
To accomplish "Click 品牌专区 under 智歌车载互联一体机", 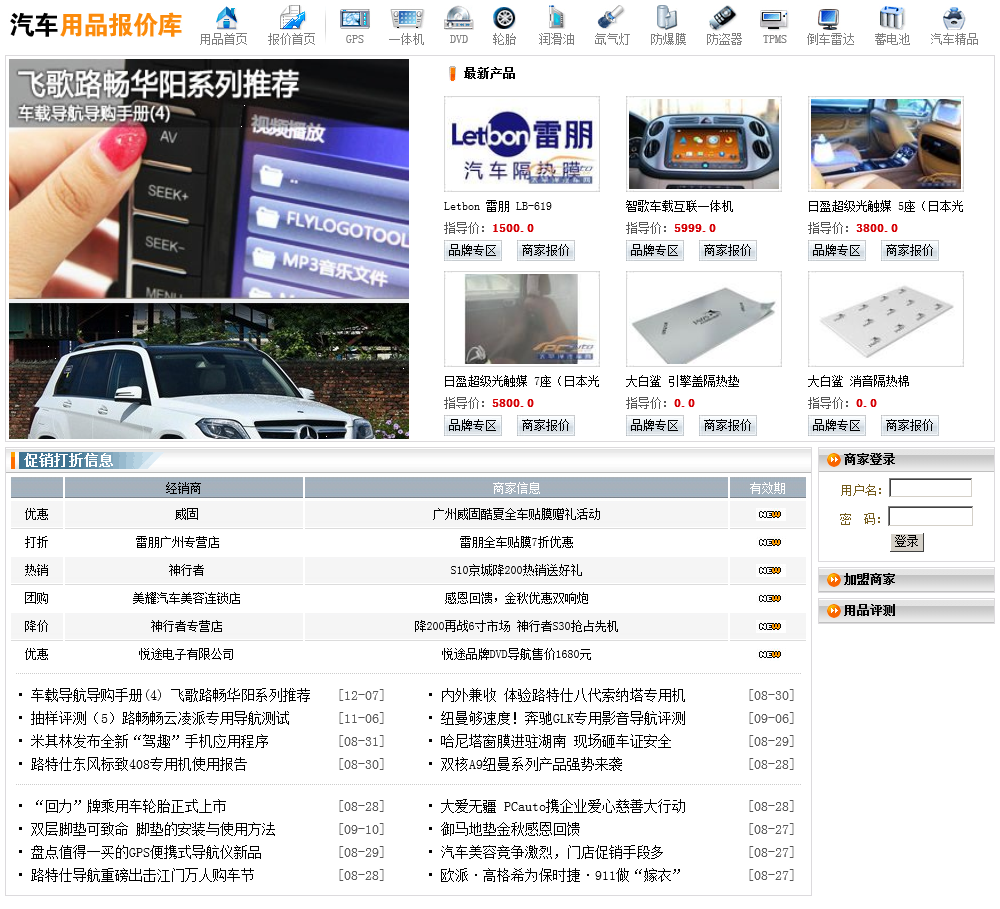I will coord(654,250).
